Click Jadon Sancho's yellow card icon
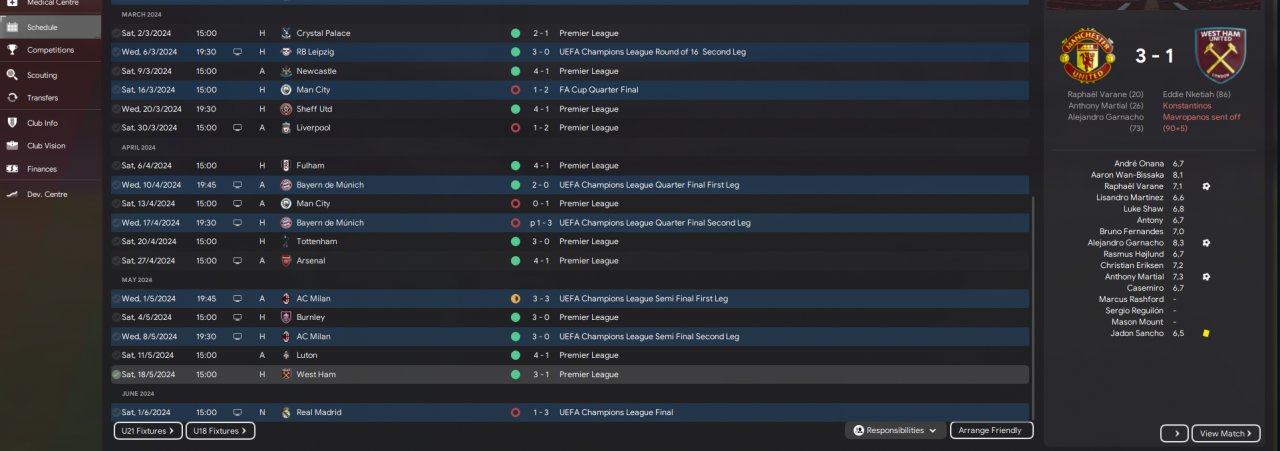1280x451 pixels. (x=1207, y=333)
